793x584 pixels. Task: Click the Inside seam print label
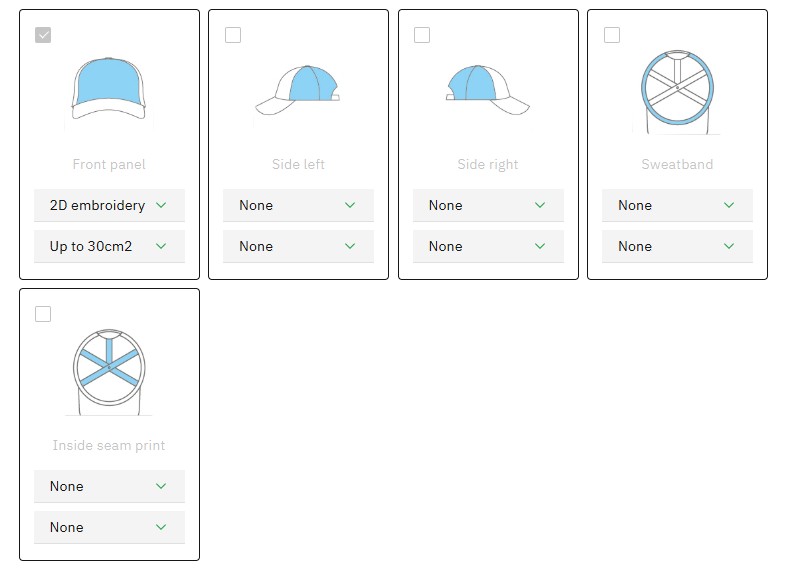(x=109, y=445)
